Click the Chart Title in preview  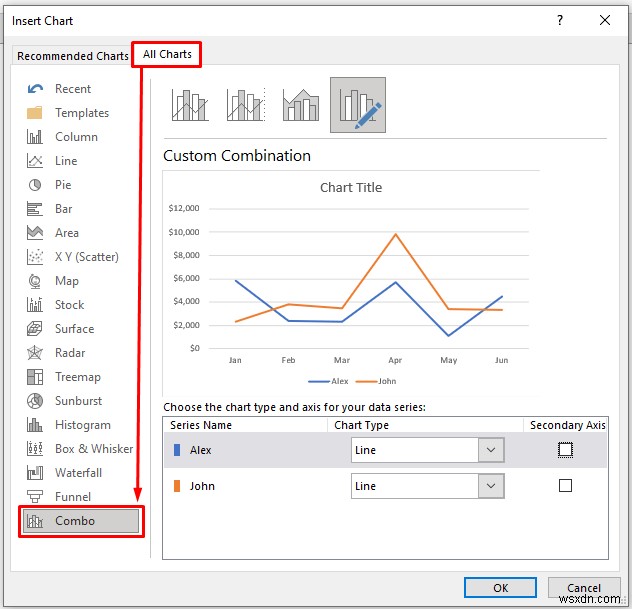pos(351,187)
